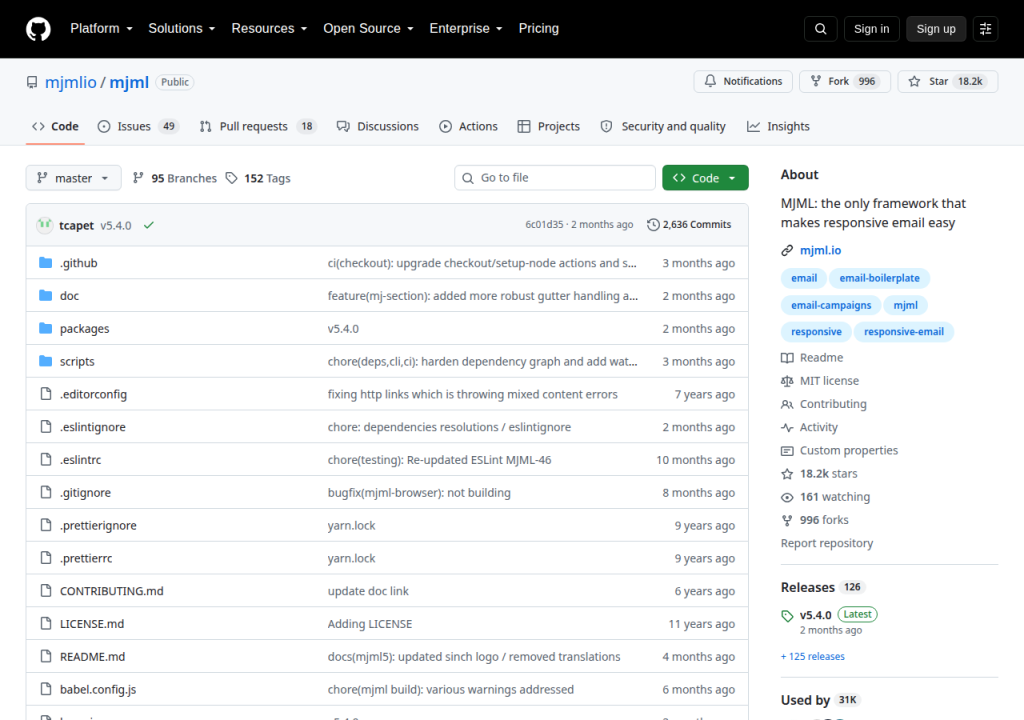The image size is (1024, 720).
Task: Click the link icon beside mjml.io
Action: pos(787,250)
